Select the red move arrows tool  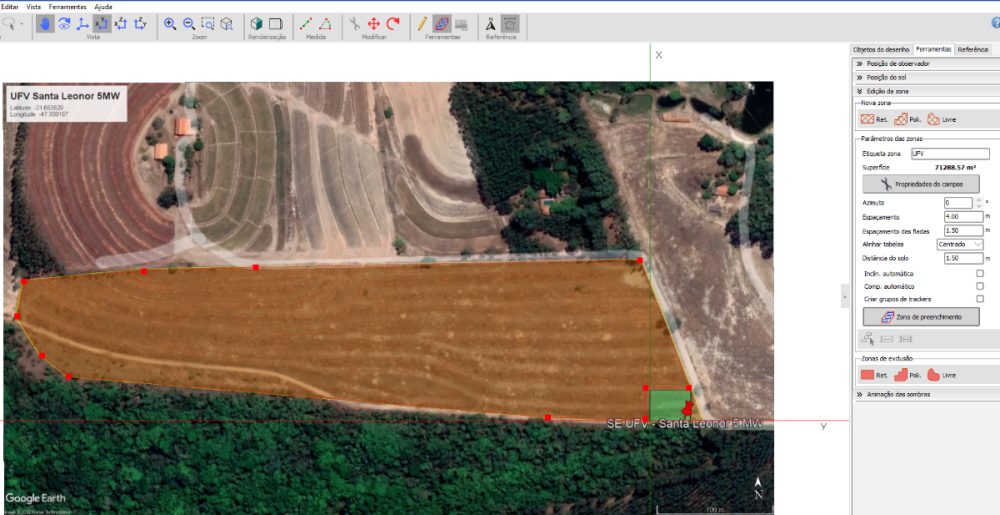coord(374,23)
